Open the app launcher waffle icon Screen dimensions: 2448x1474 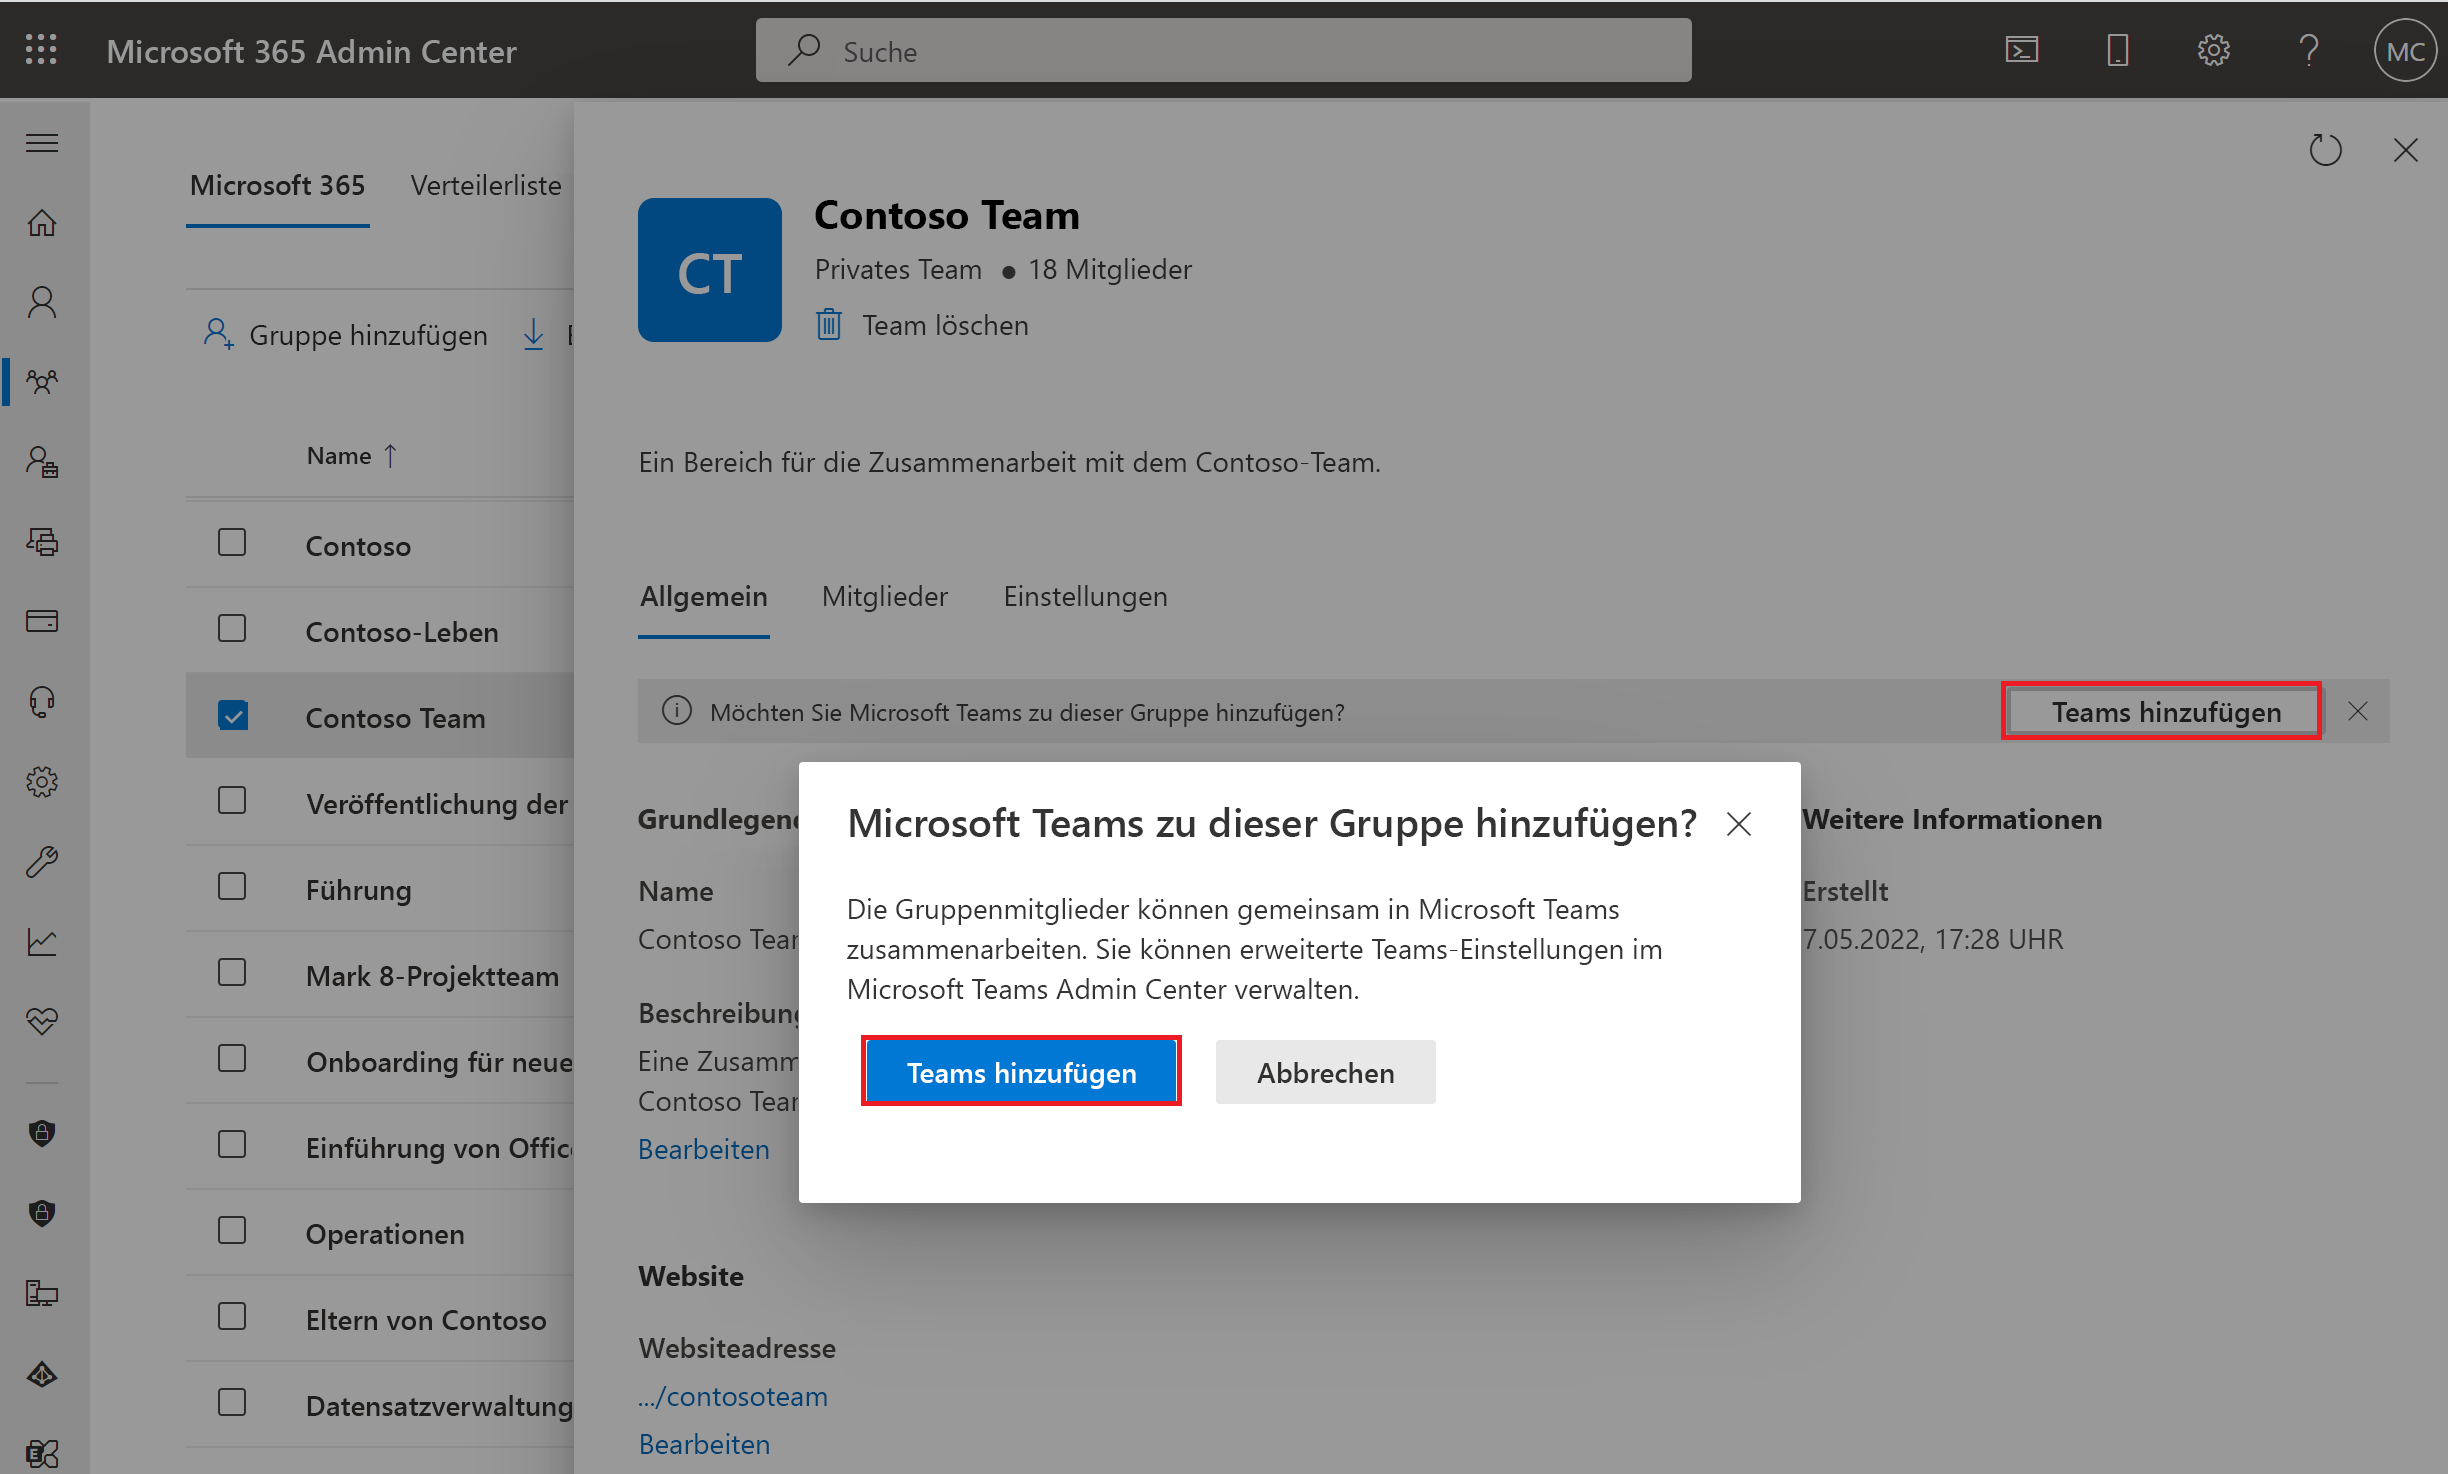(x=41, y=50)
